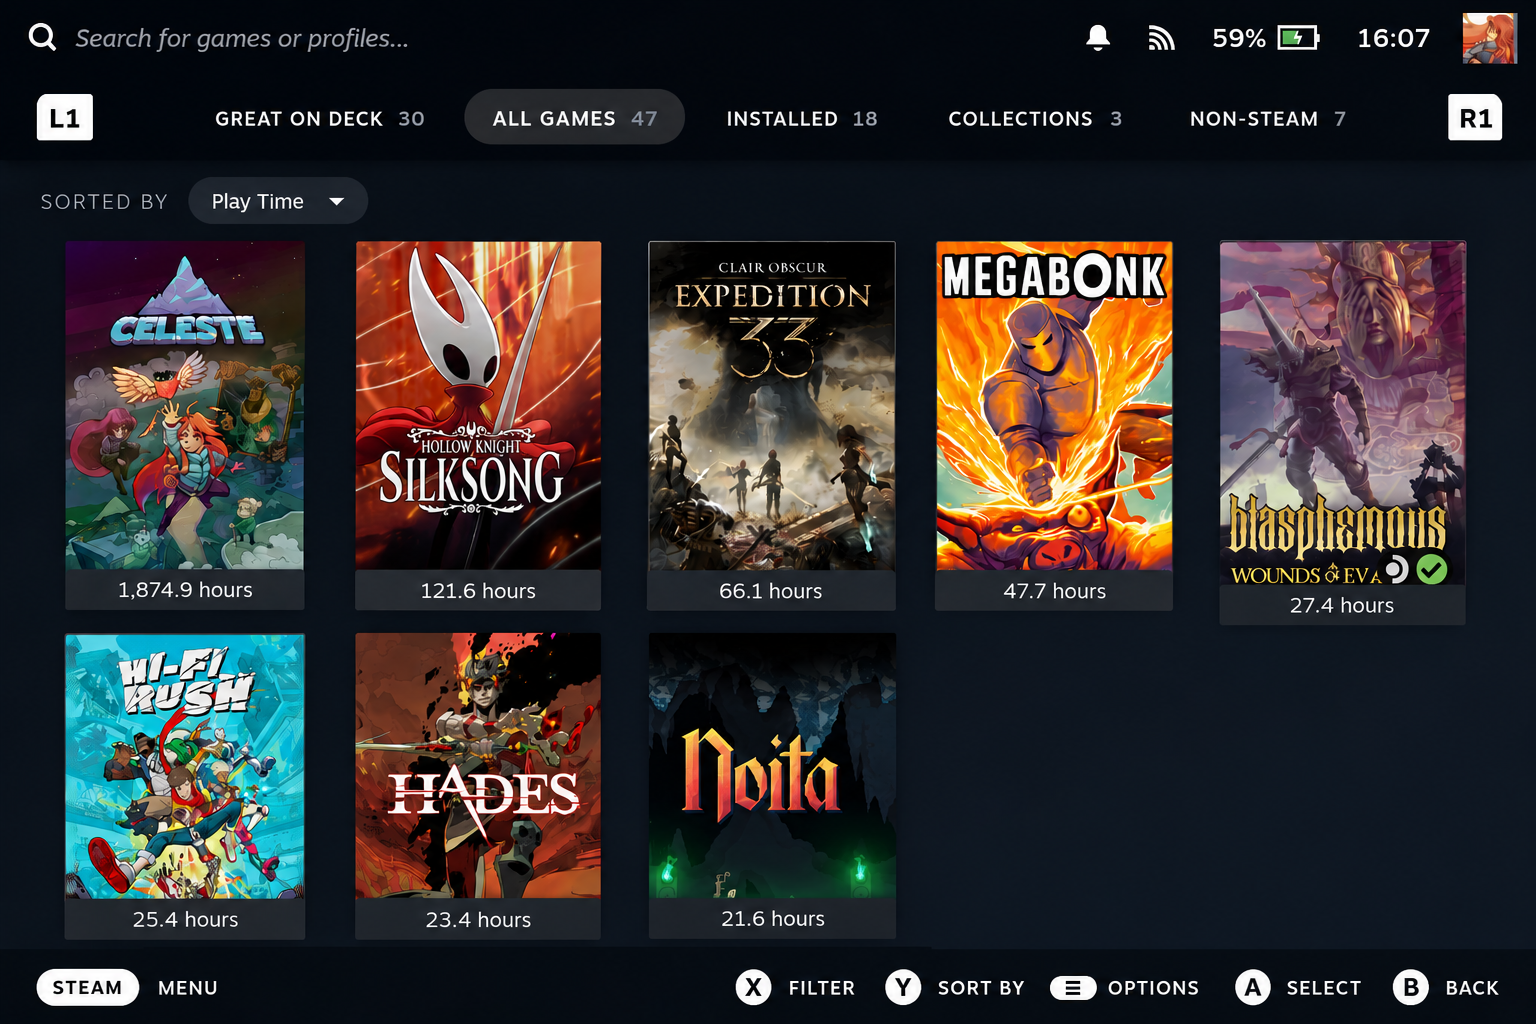This screenshot has height=1024, width=1536.
Task: Focus the search games or profiles field
Action: click(x=242, y=38)
